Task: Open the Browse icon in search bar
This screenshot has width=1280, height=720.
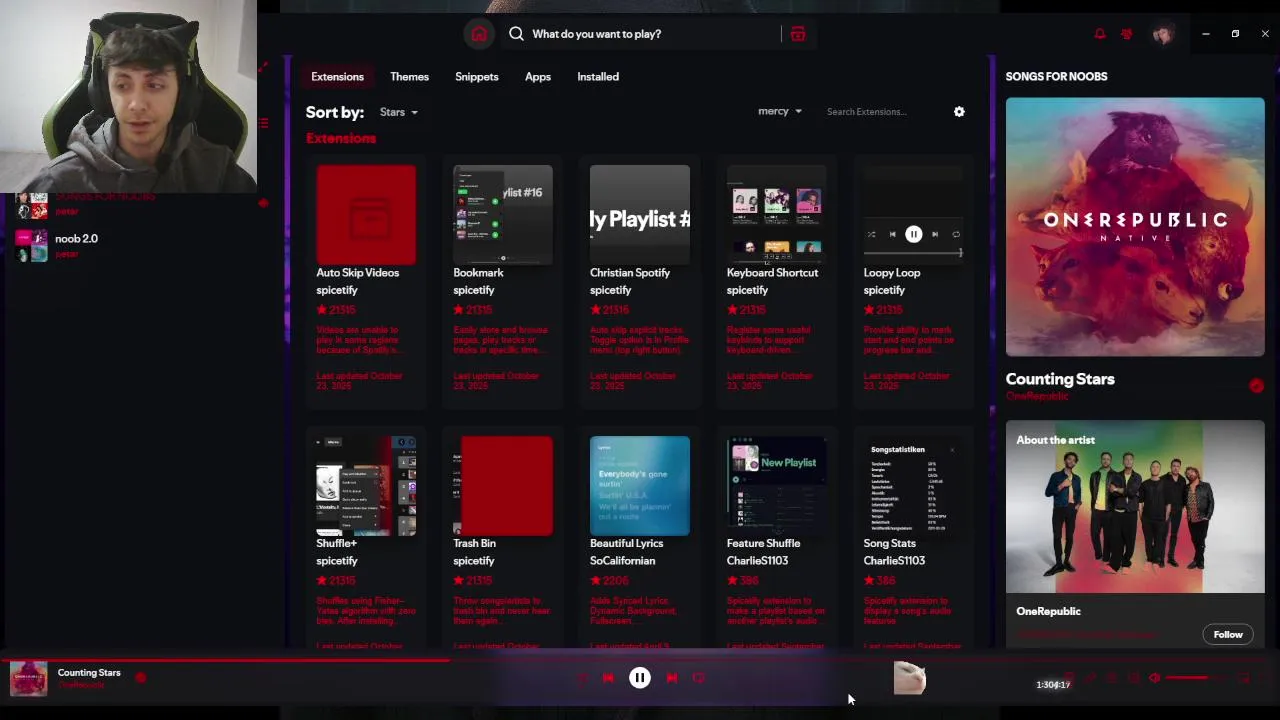Action: pos(798,34)
